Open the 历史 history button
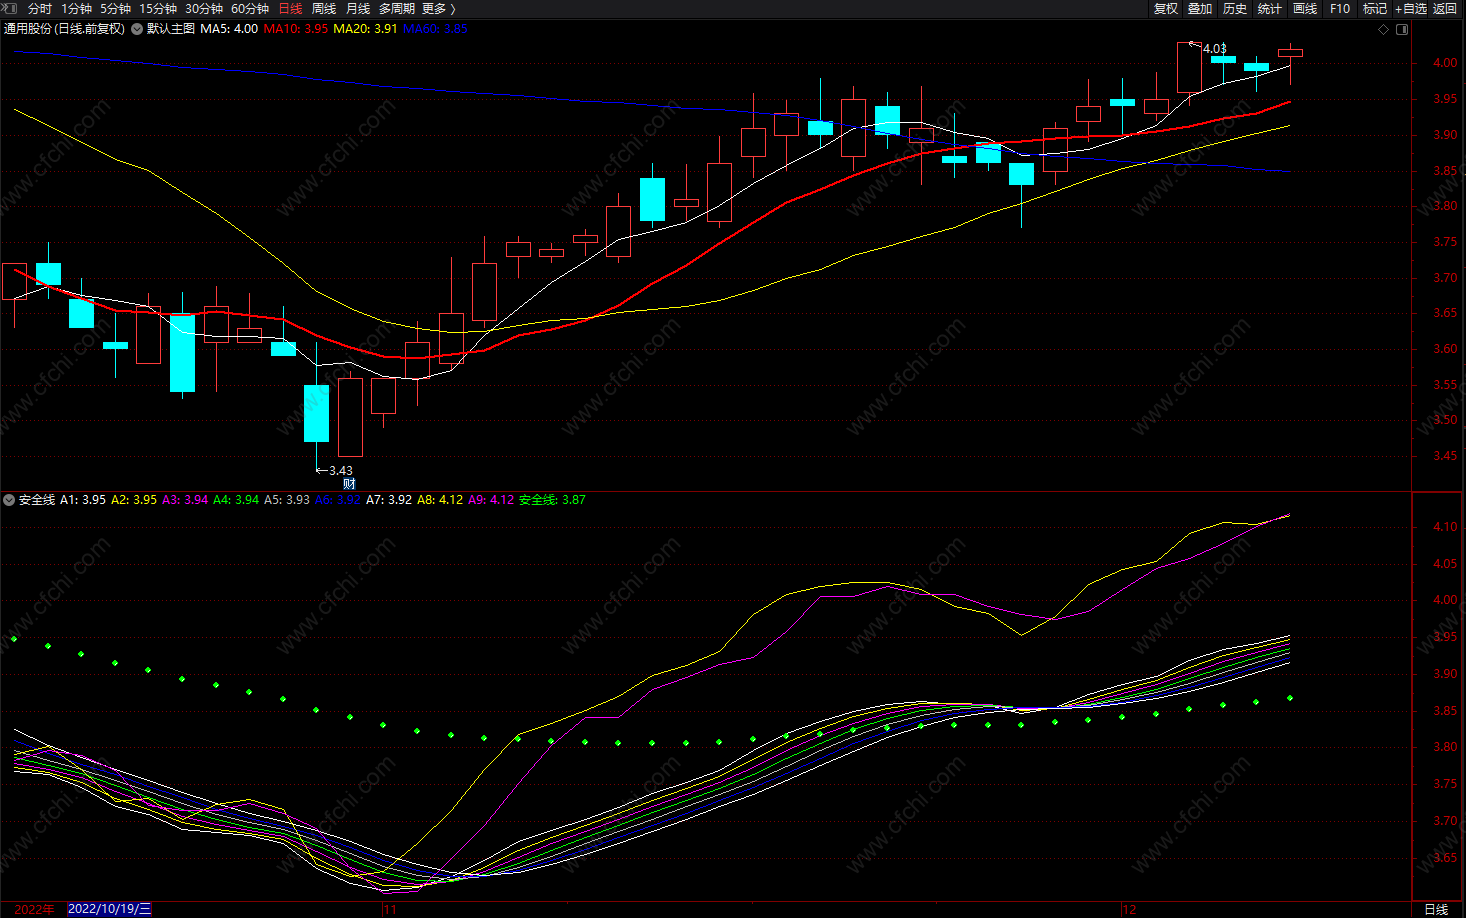The height and width of the screenshot is (918, 1466). point(1235,9)
